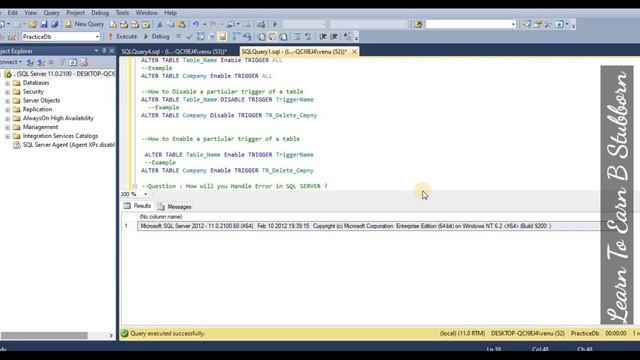Click the Save All icon
This screenshot has width=640, height=360.
pyautogui.click(x=54, y=24)
